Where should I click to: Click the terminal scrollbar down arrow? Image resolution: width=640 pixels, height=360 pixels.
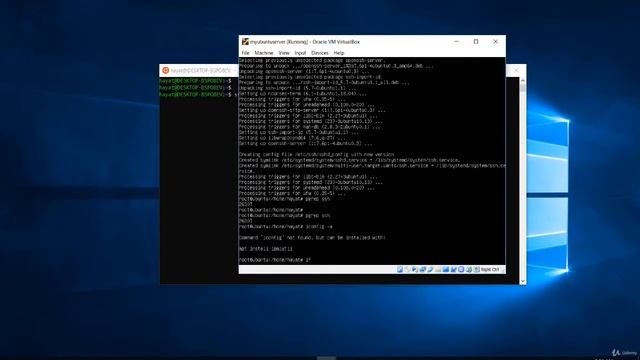522,281
